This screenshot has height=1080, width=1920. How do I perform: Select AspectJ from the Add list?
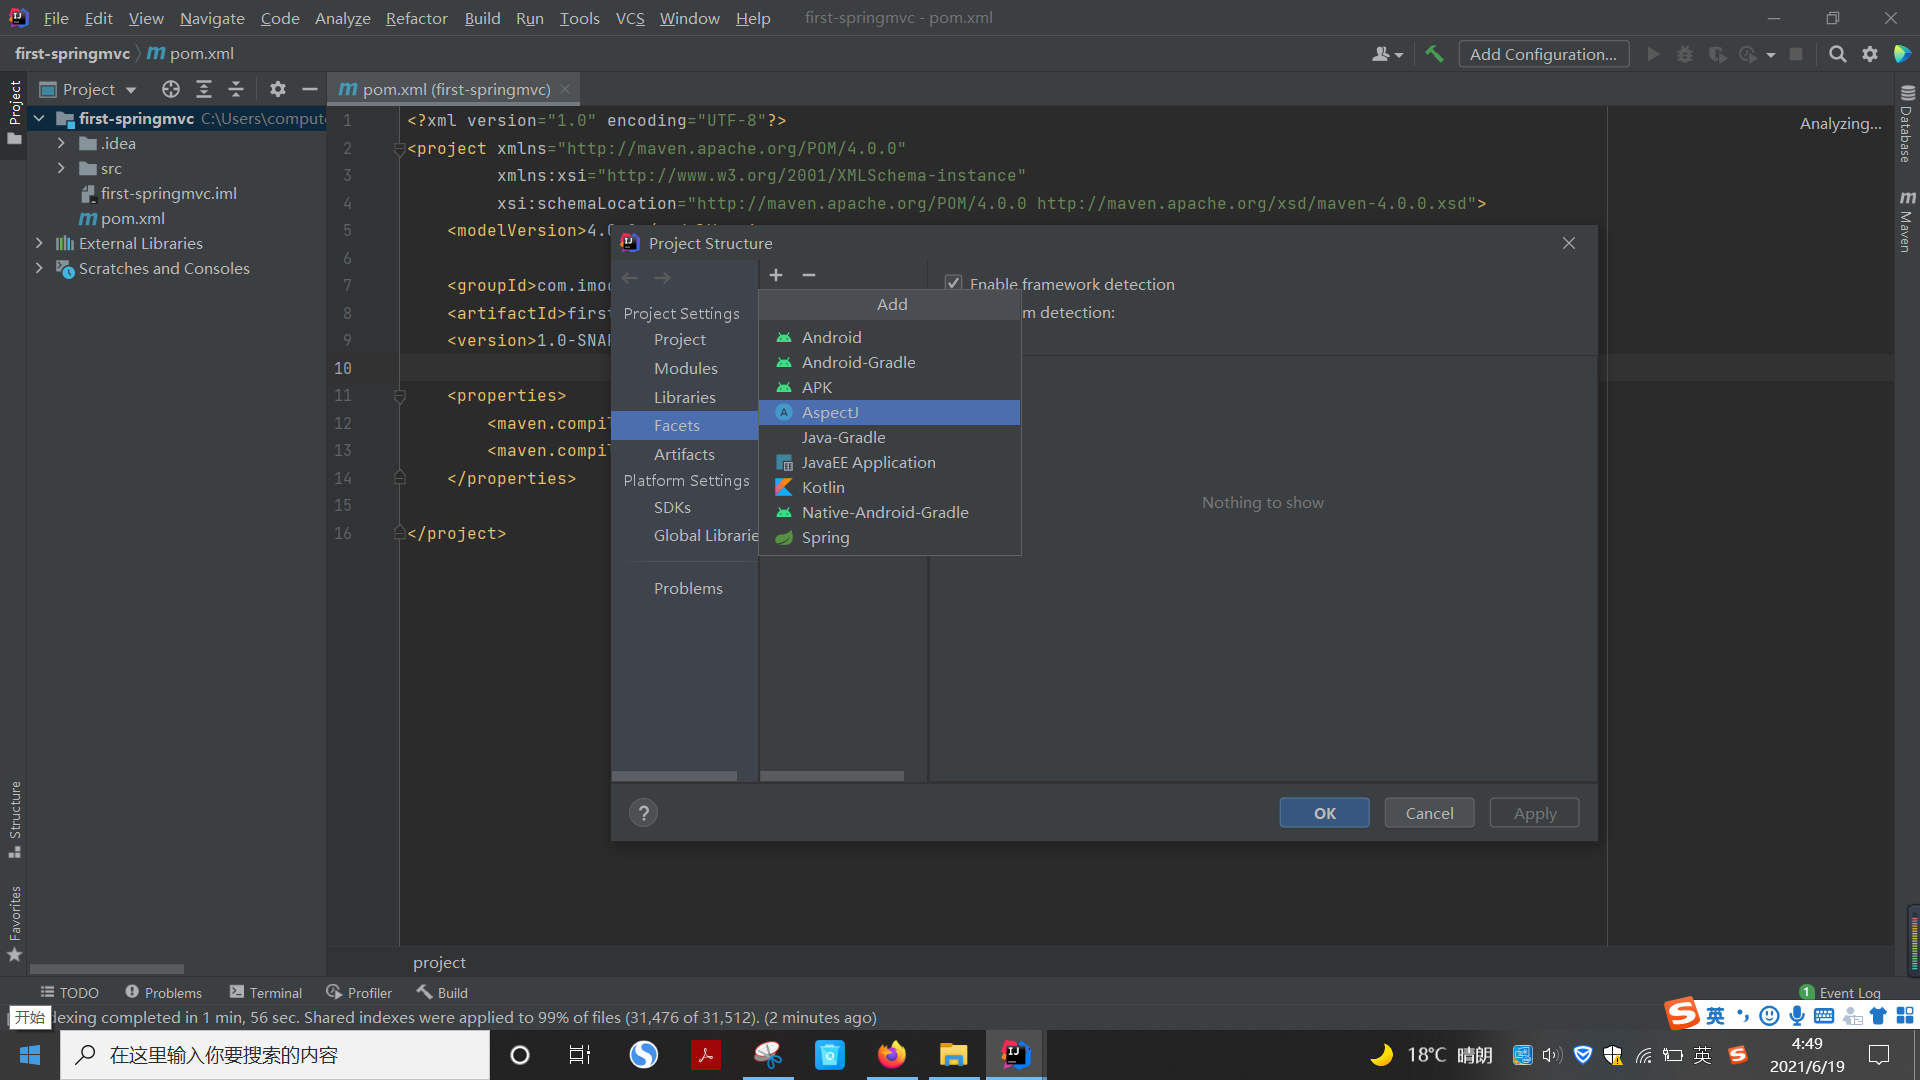890,412
